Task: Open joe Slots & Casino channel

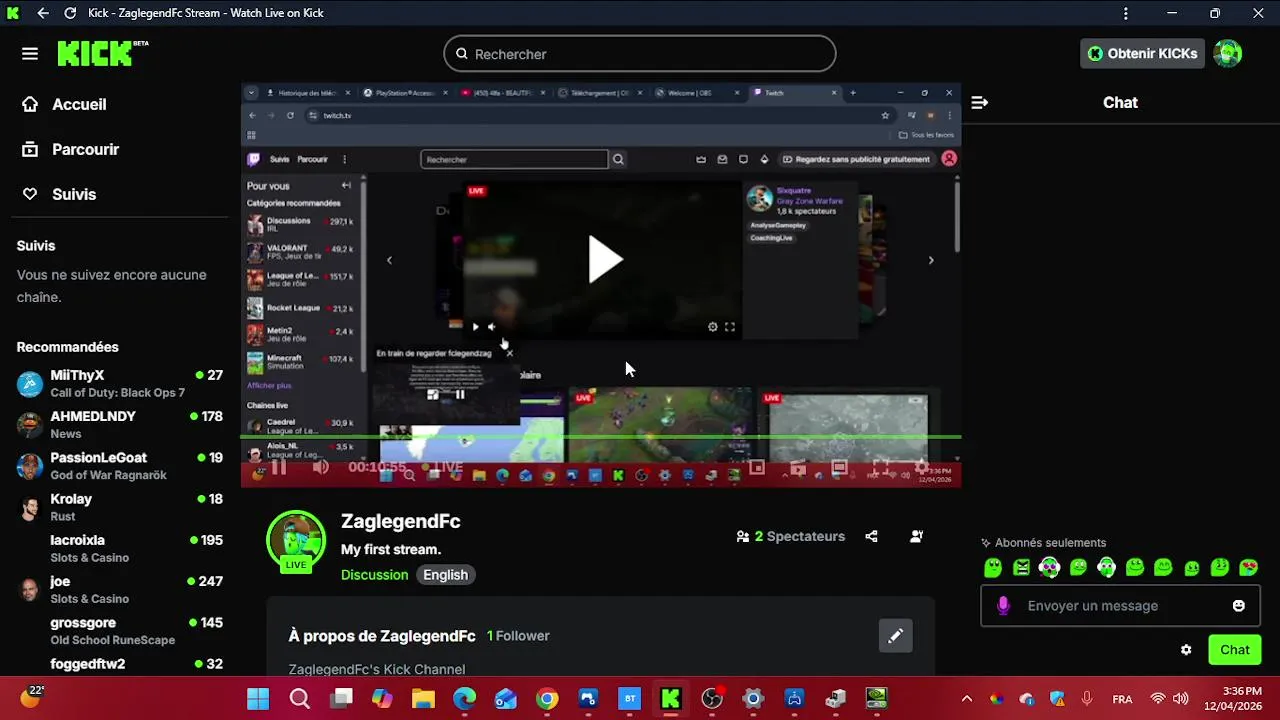Action: (x=120, y=589)
